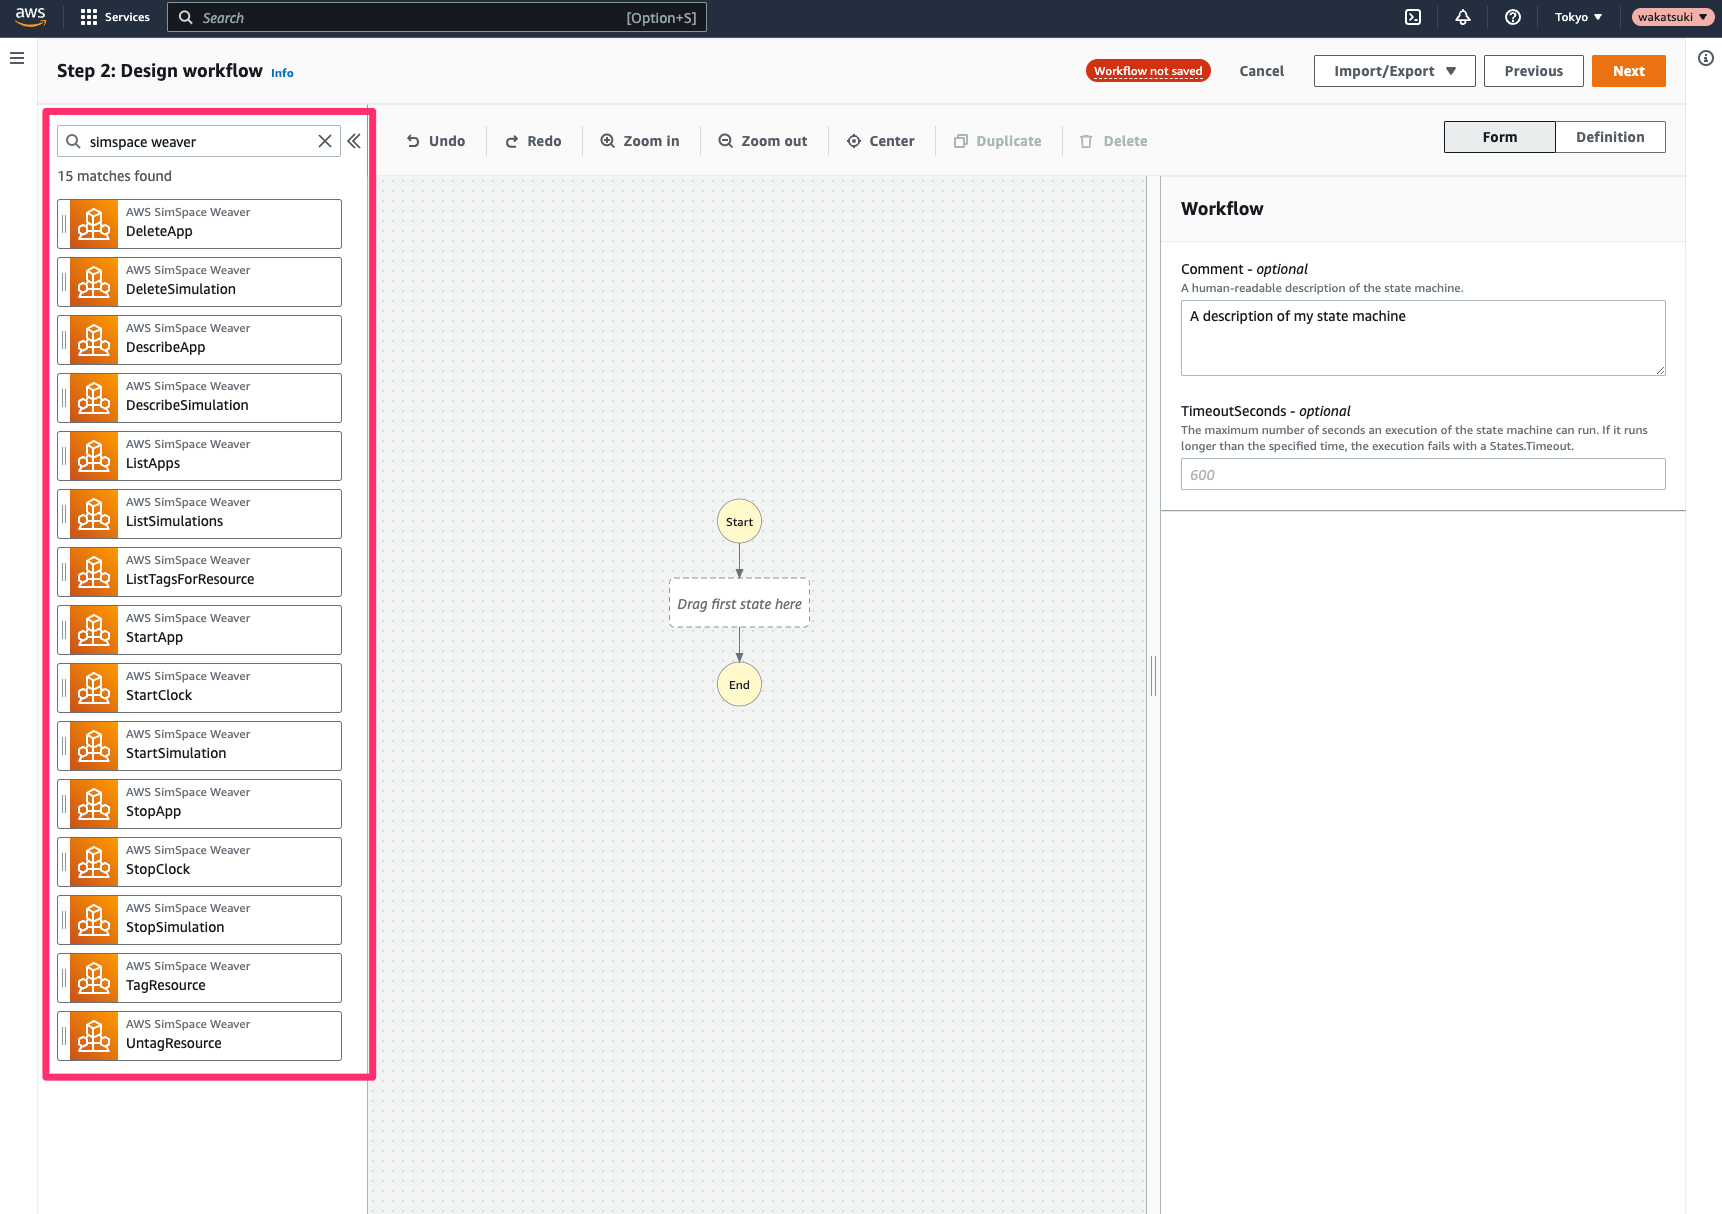Click the Delete toolbar button
This screenshot has width=1722, height=1214.
[x=1113, y=141]
